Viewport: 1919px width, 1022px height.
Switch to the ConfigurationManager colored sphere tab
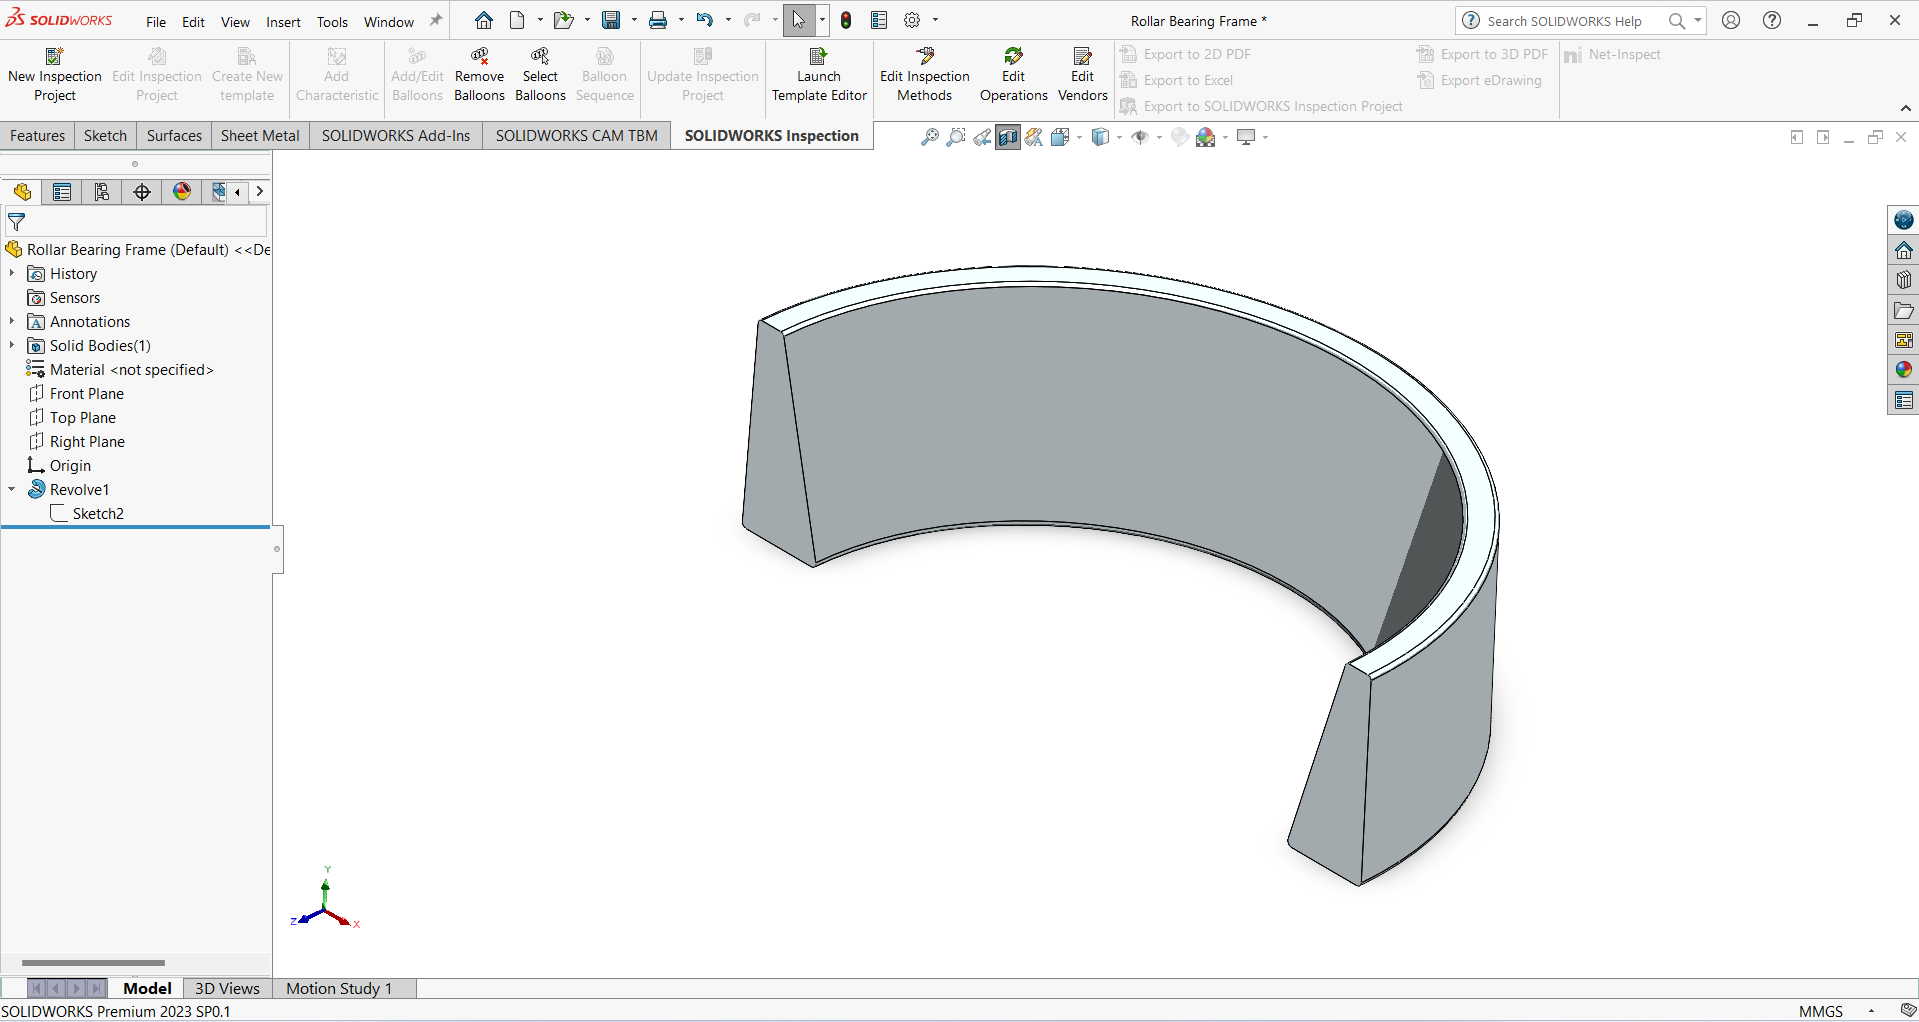[x=181, y=191]
